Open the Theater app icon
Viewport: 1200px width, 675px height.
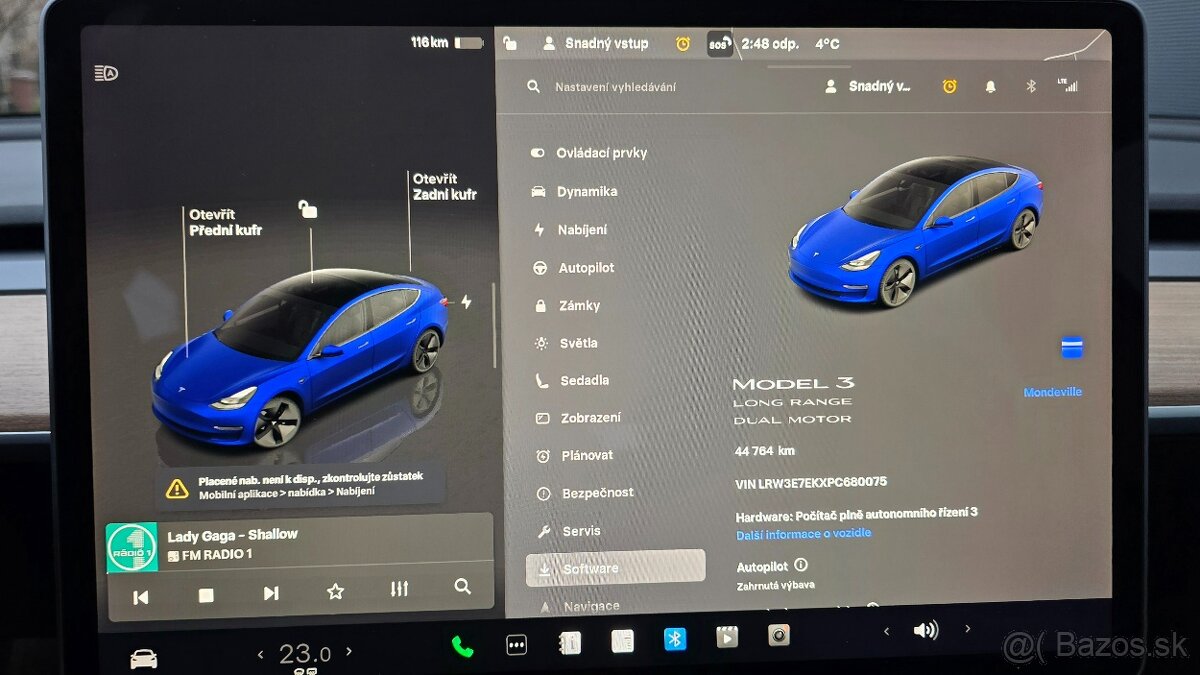tap(726, 636)
